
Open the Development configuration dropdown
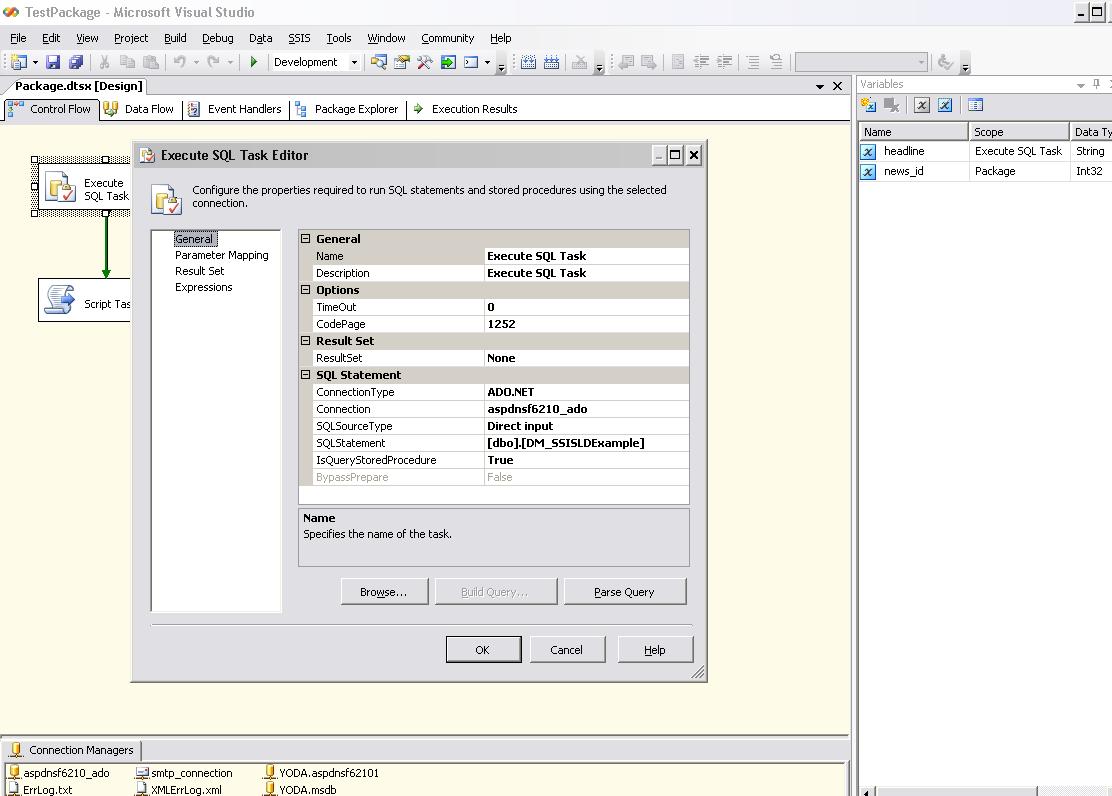tap(354, 62)
